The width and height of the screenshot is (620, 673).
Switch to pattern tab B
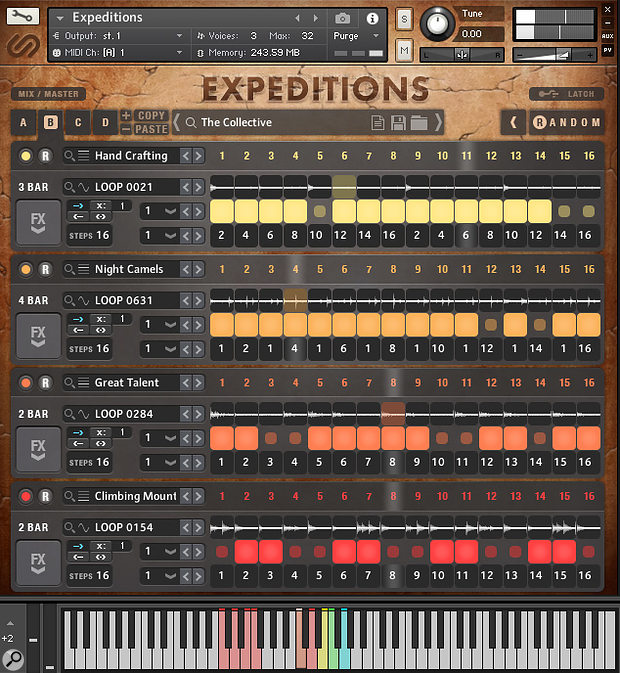pos(50,122)
